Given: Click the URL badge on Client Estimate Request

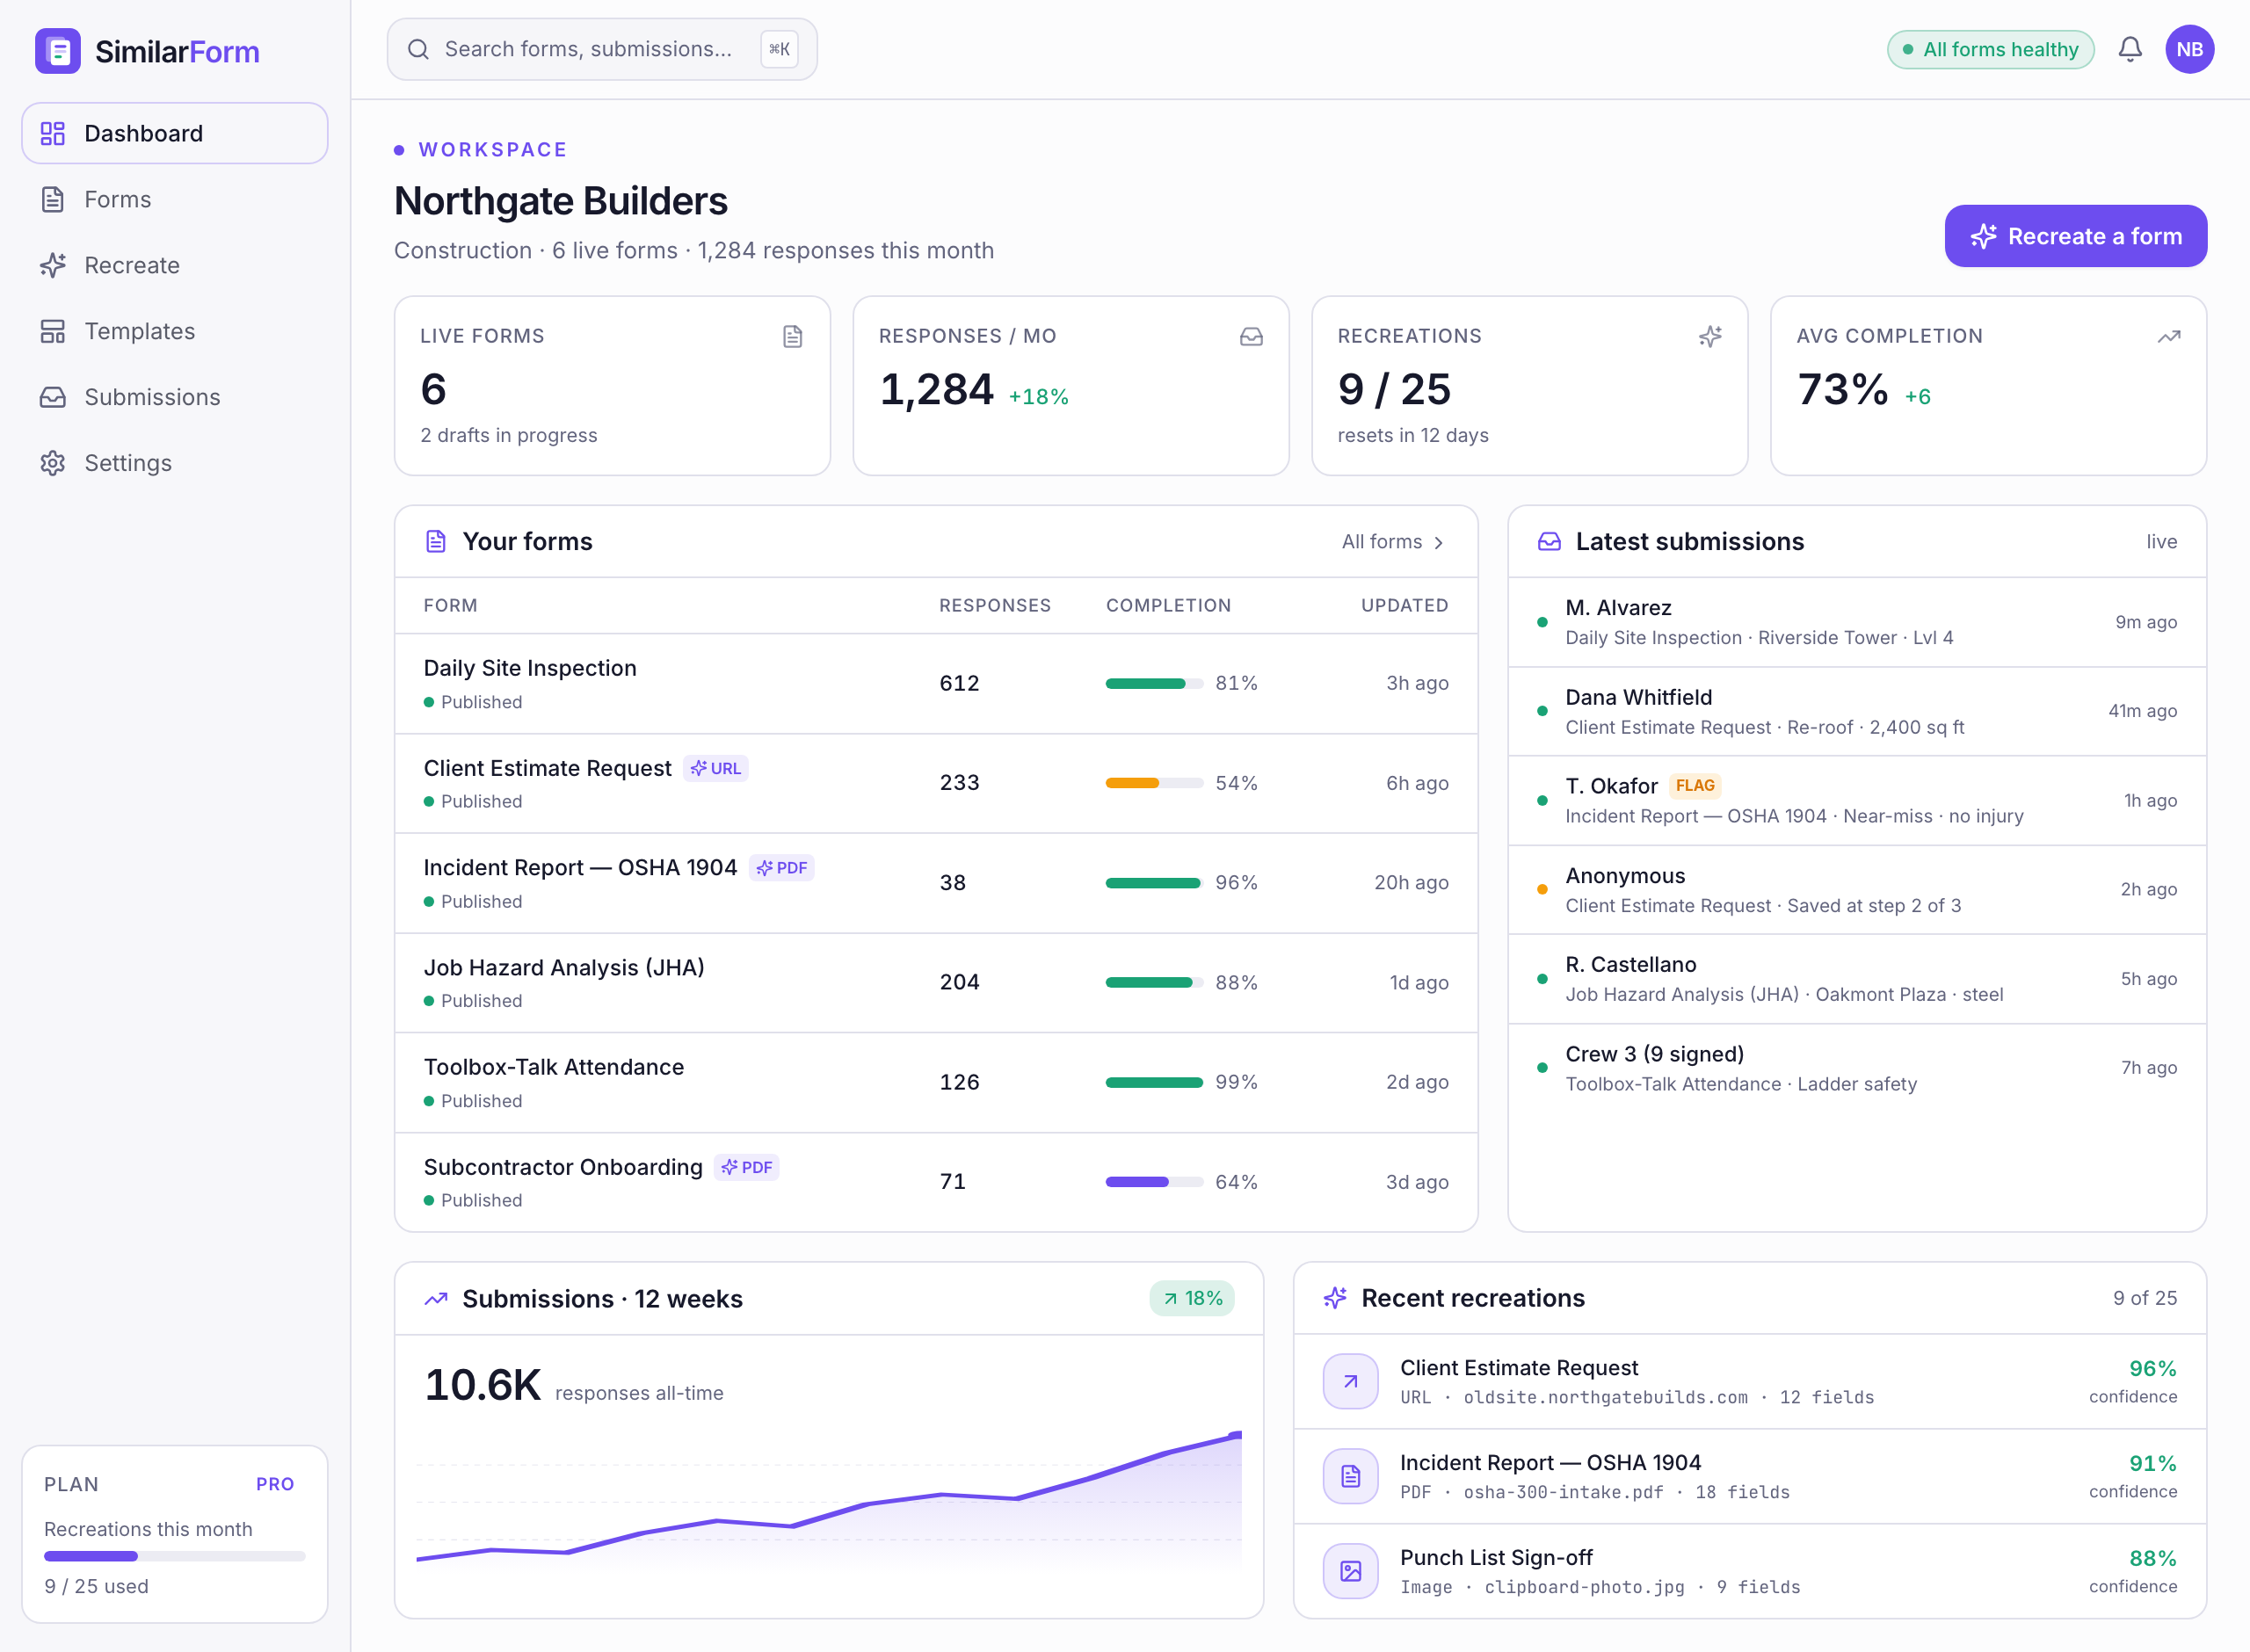Looking at the screenshot, I should [x=716, y=768].
